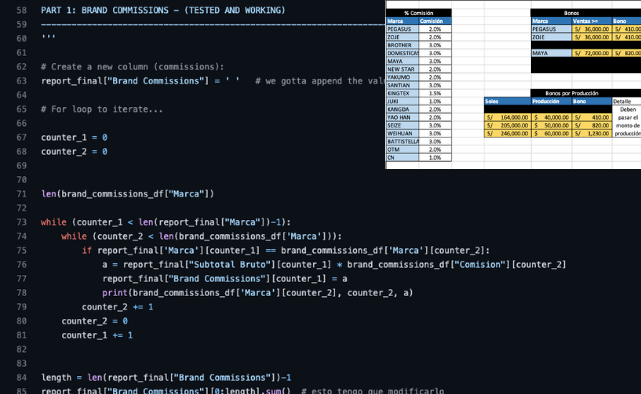Select the NEW STAR brand cell
Screen dimensions: 641x394
click(x=402, y=69)
